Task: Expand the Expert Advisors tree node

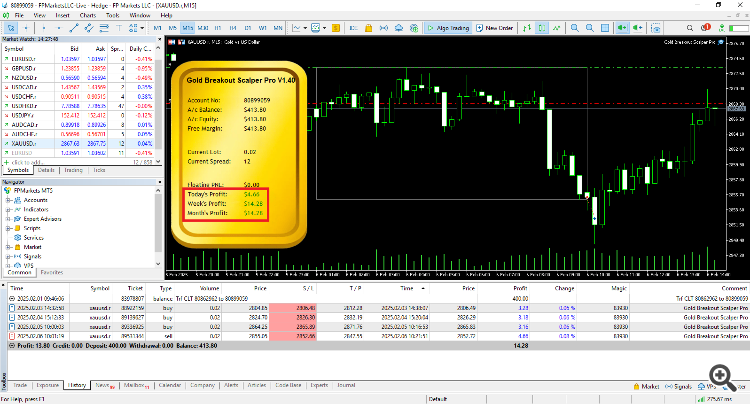Action: coord(8,219)
